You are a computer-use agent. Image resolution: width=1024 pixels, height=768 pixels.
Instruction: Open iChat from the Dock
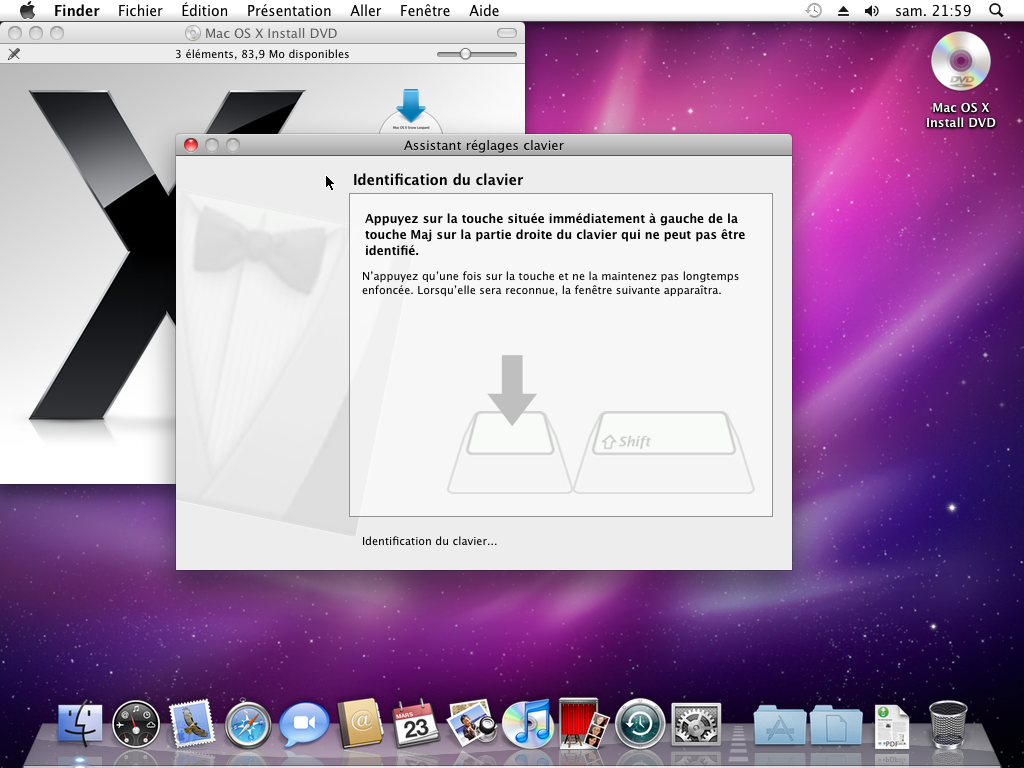click(x=304, y=725)
